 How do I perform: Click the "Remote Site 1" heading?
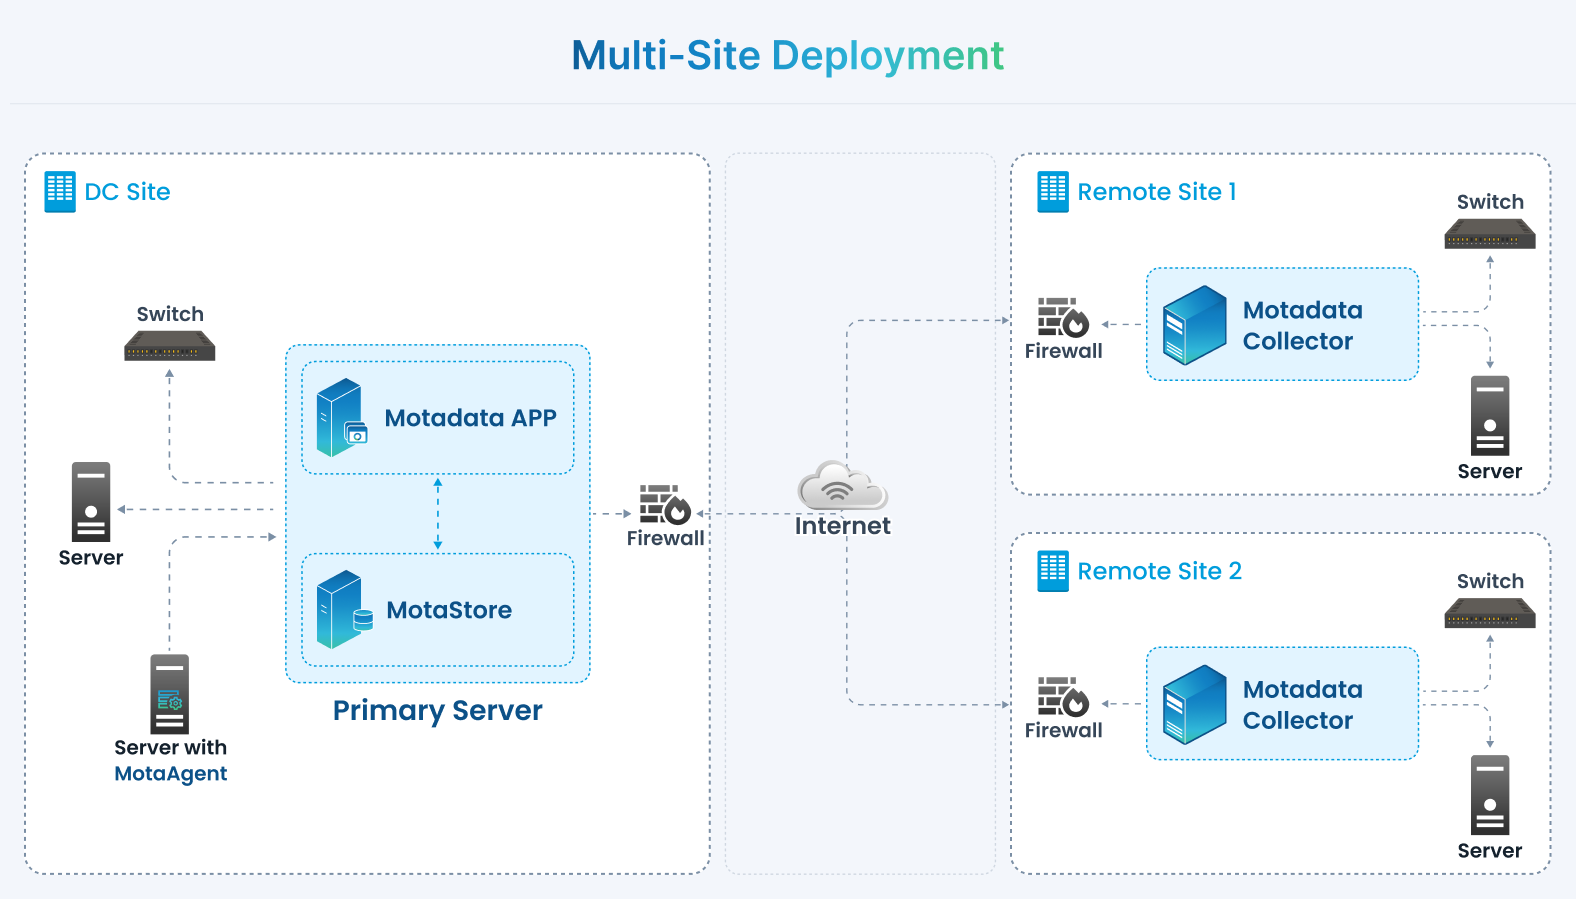(1157, 192)
